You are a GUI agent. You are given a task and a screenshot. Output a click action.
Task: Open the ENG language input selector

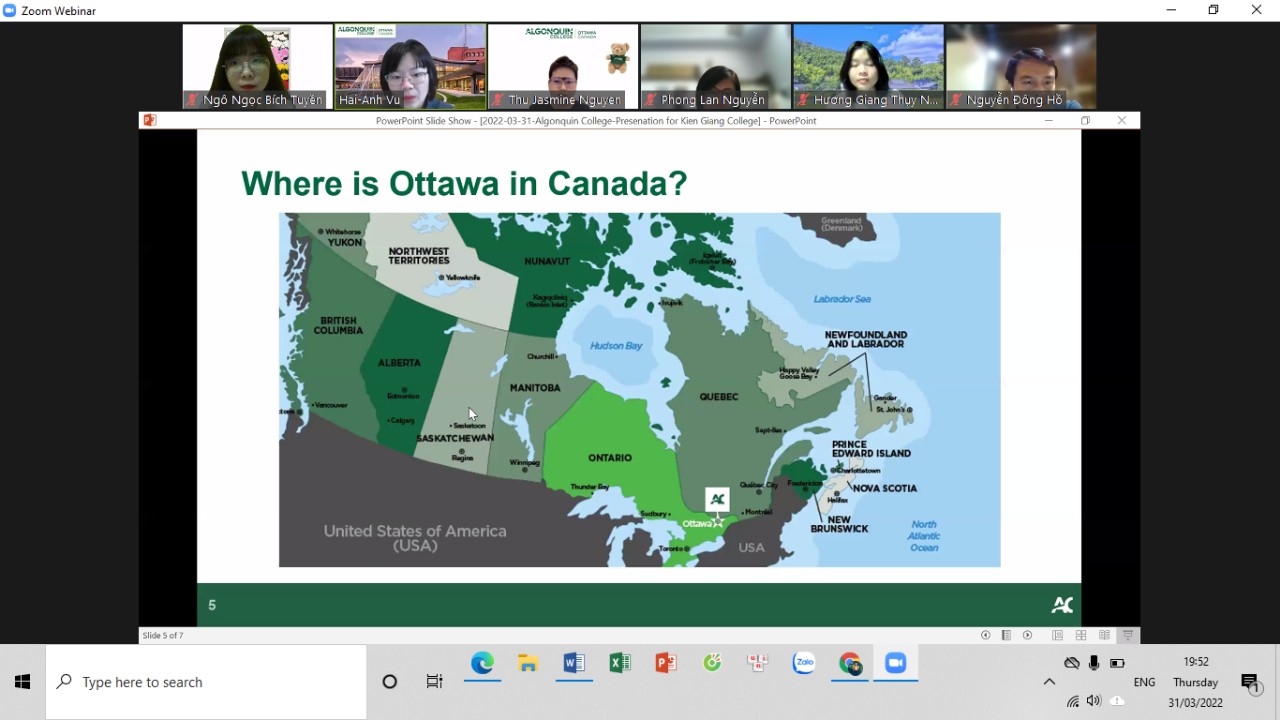pyautogui.click(x=1144, y=682)
